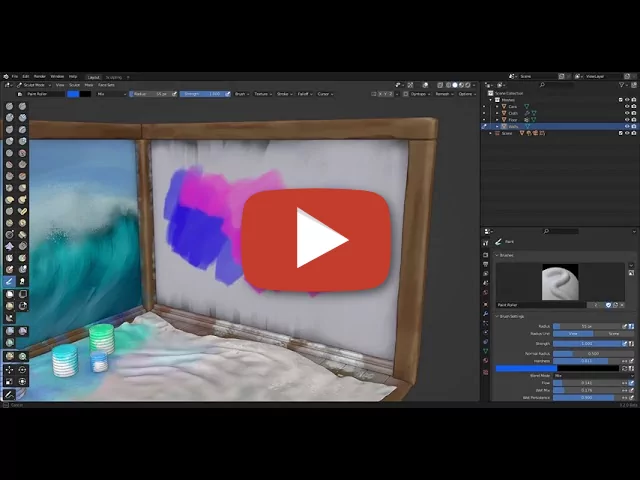The image size is (640, 480).
Task: Open the Help menu
Action: pos(73,76)
